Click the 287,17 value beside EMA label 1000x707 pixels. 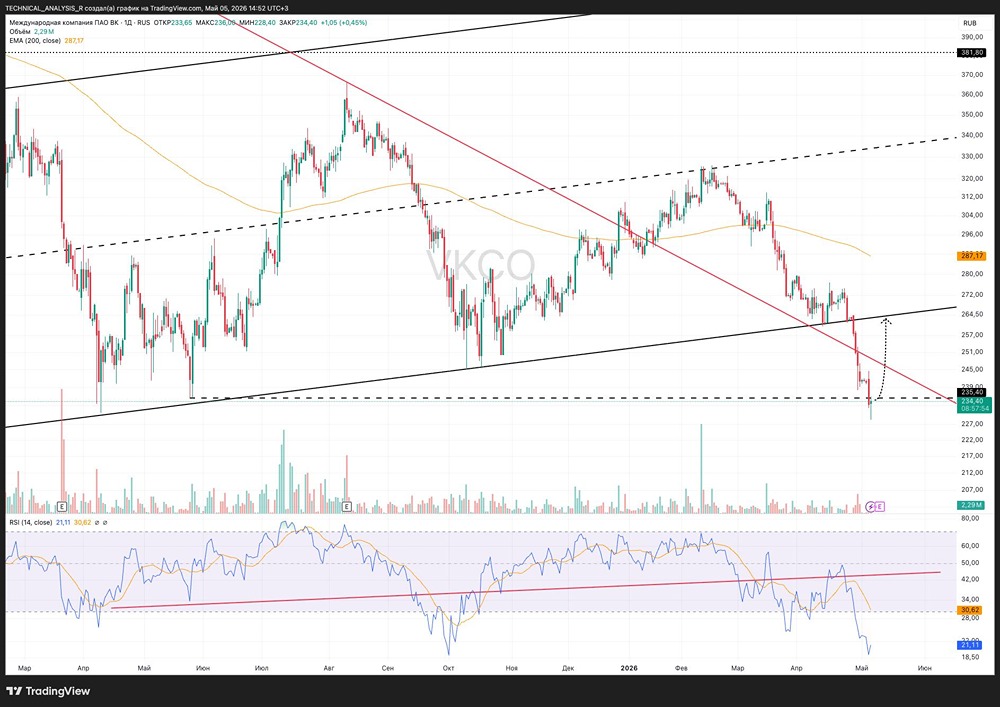point(74,40)
